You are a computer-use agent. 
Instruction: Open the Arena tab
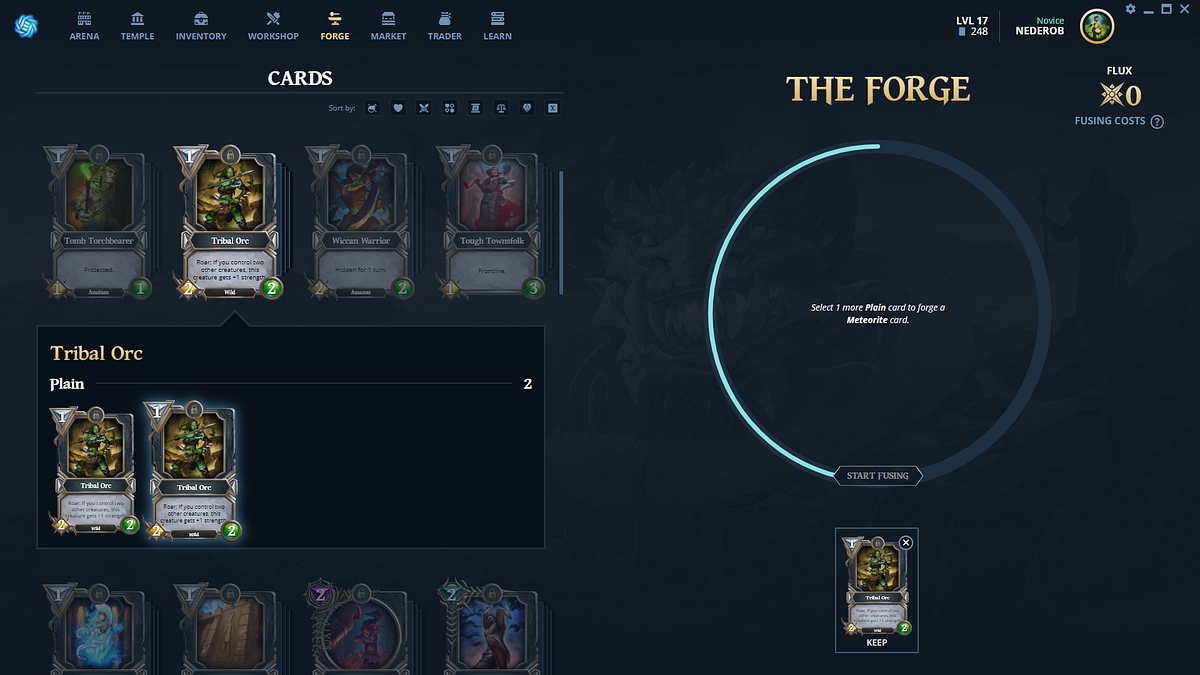[84, 26]
